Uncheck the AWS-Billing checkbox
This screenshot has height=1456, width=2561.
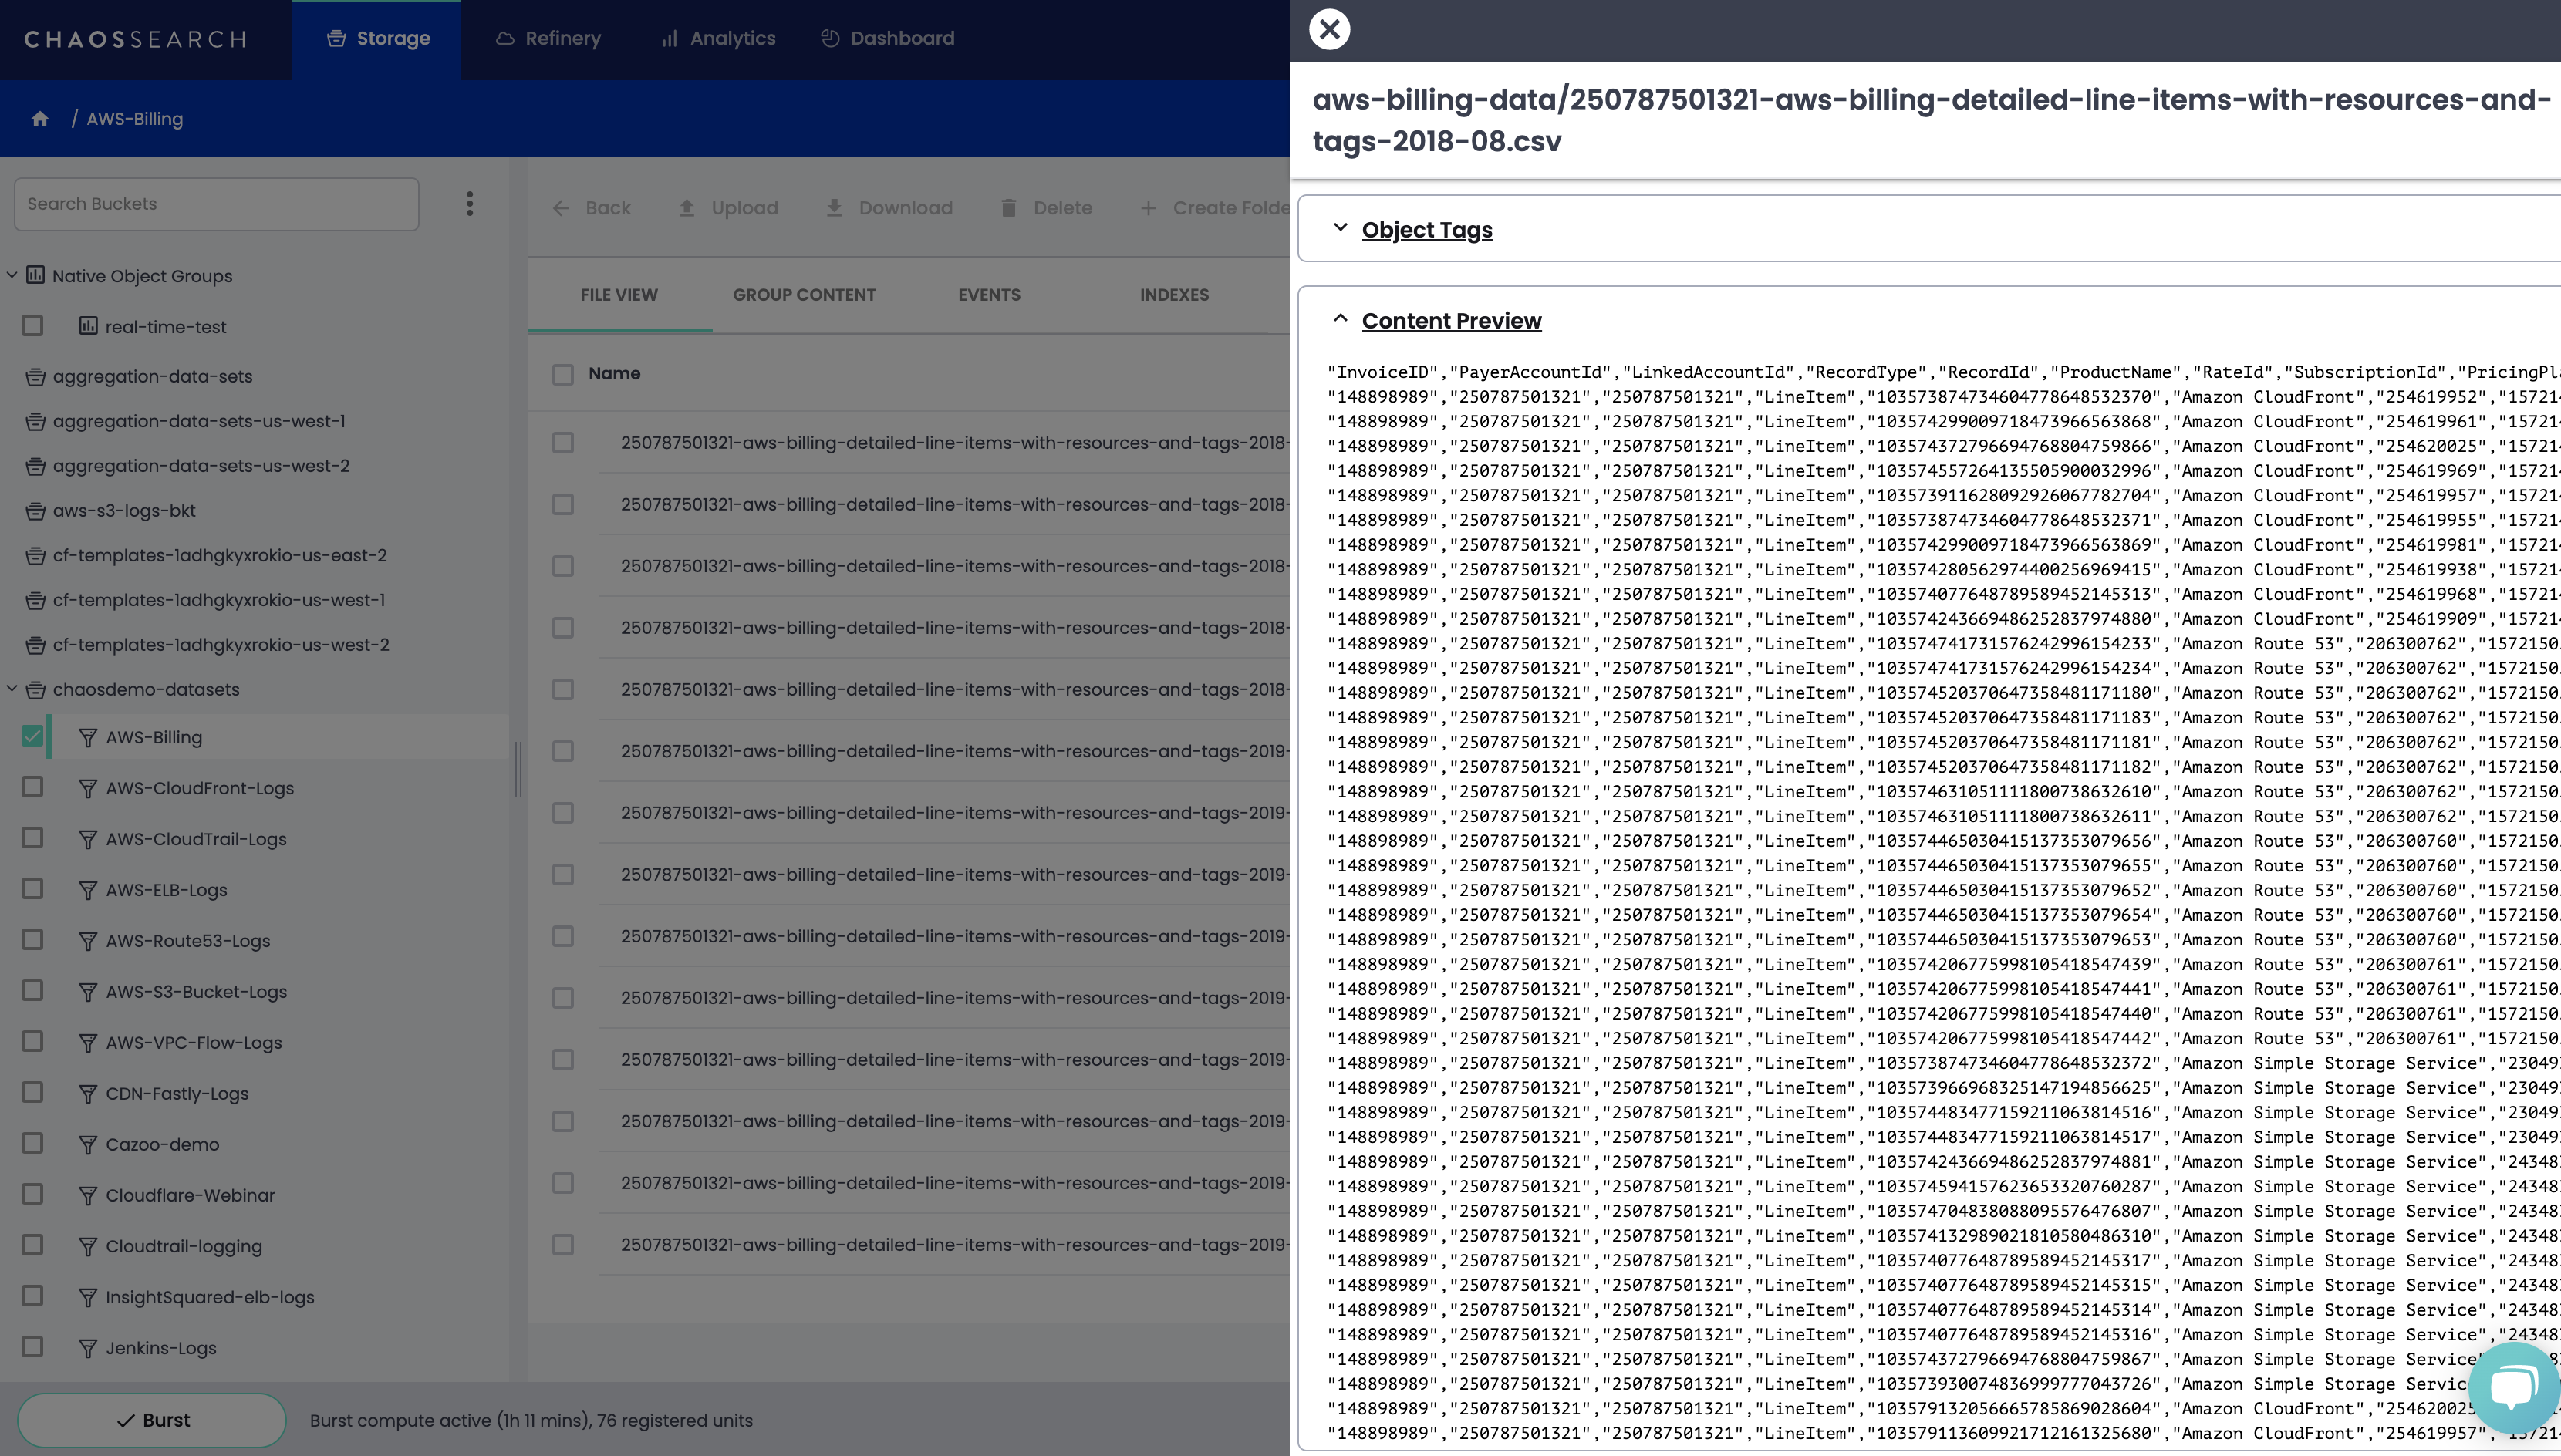pyautogui.click(x=32, y=737)
